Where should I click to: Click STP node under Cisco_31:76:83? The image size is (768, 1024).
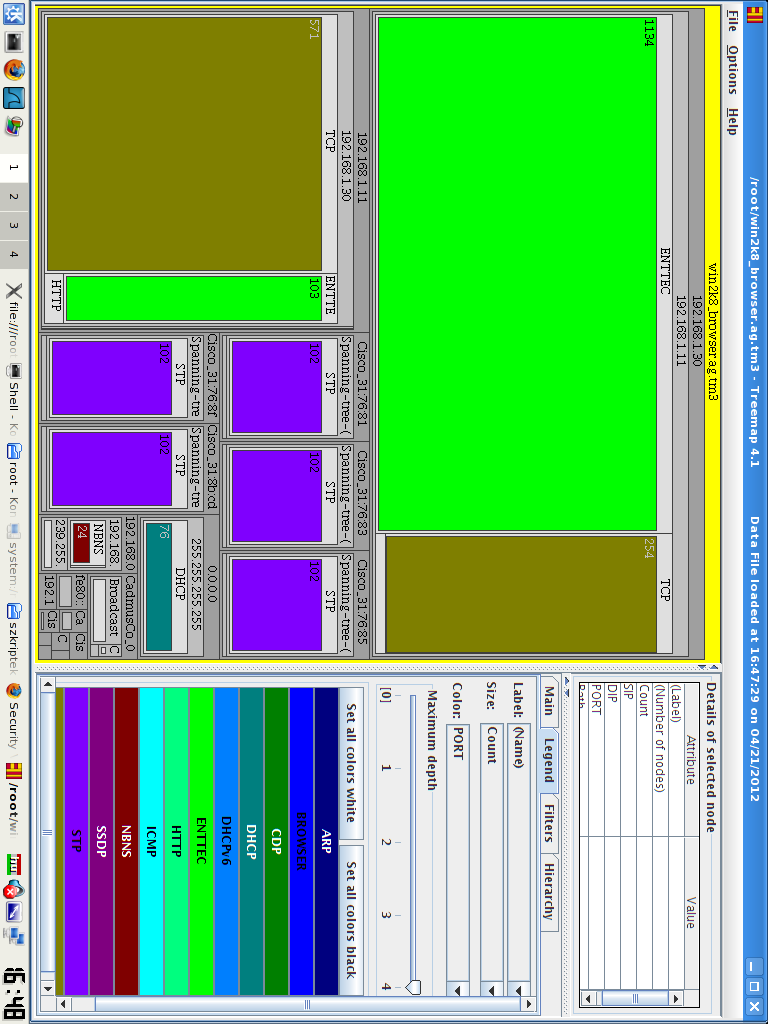coord(277,496)
